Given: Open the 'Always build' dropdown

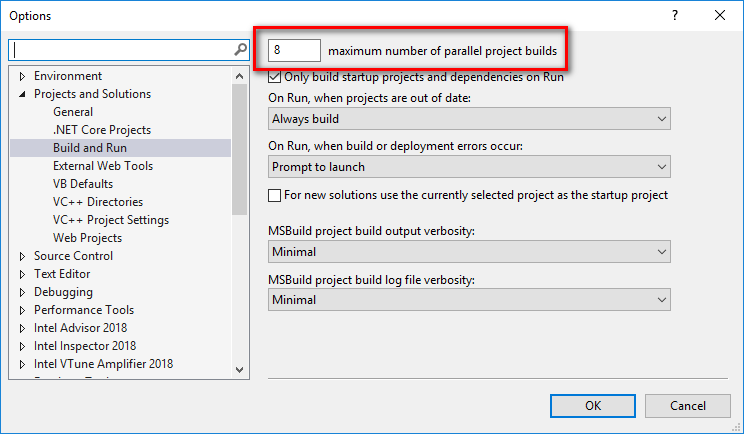Looking at the screenshot, I should pos(469,119).
